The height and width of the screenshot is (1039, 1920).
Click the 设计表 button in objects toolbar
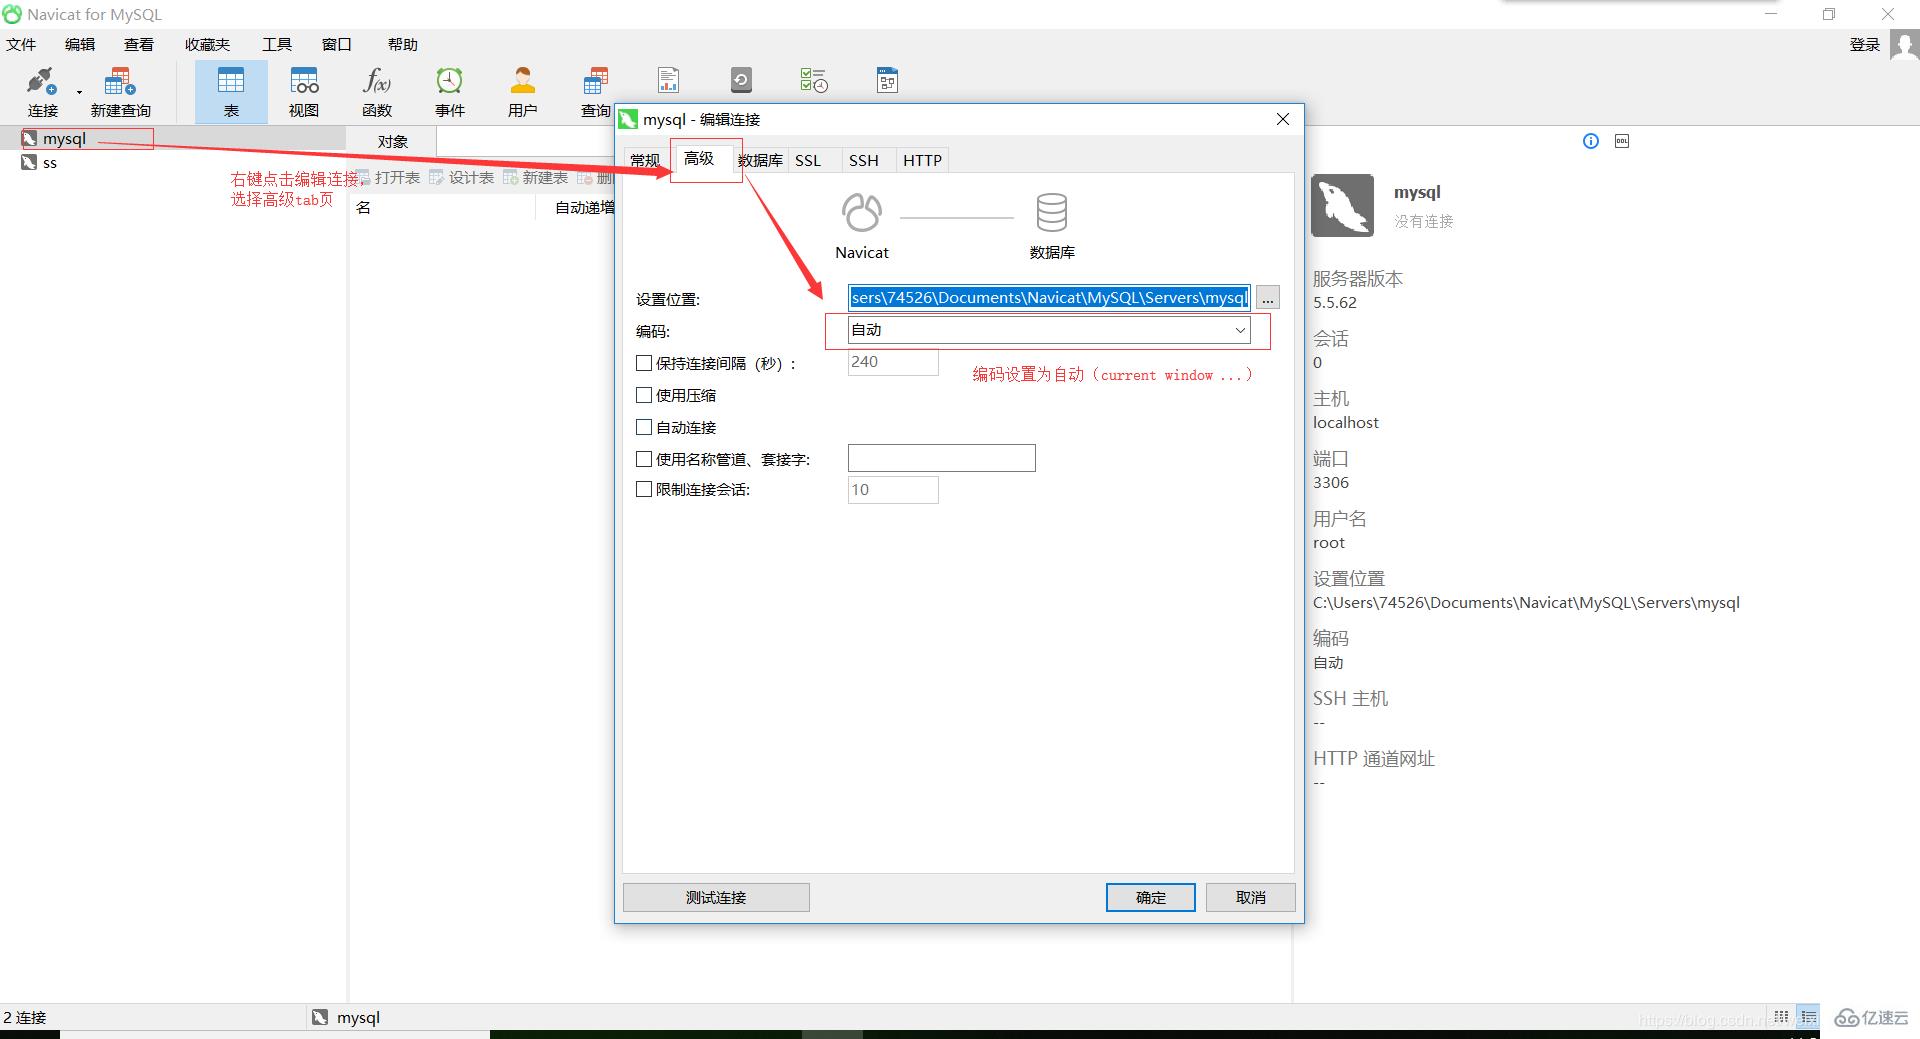pyautogui.click(x=462, y=177)
